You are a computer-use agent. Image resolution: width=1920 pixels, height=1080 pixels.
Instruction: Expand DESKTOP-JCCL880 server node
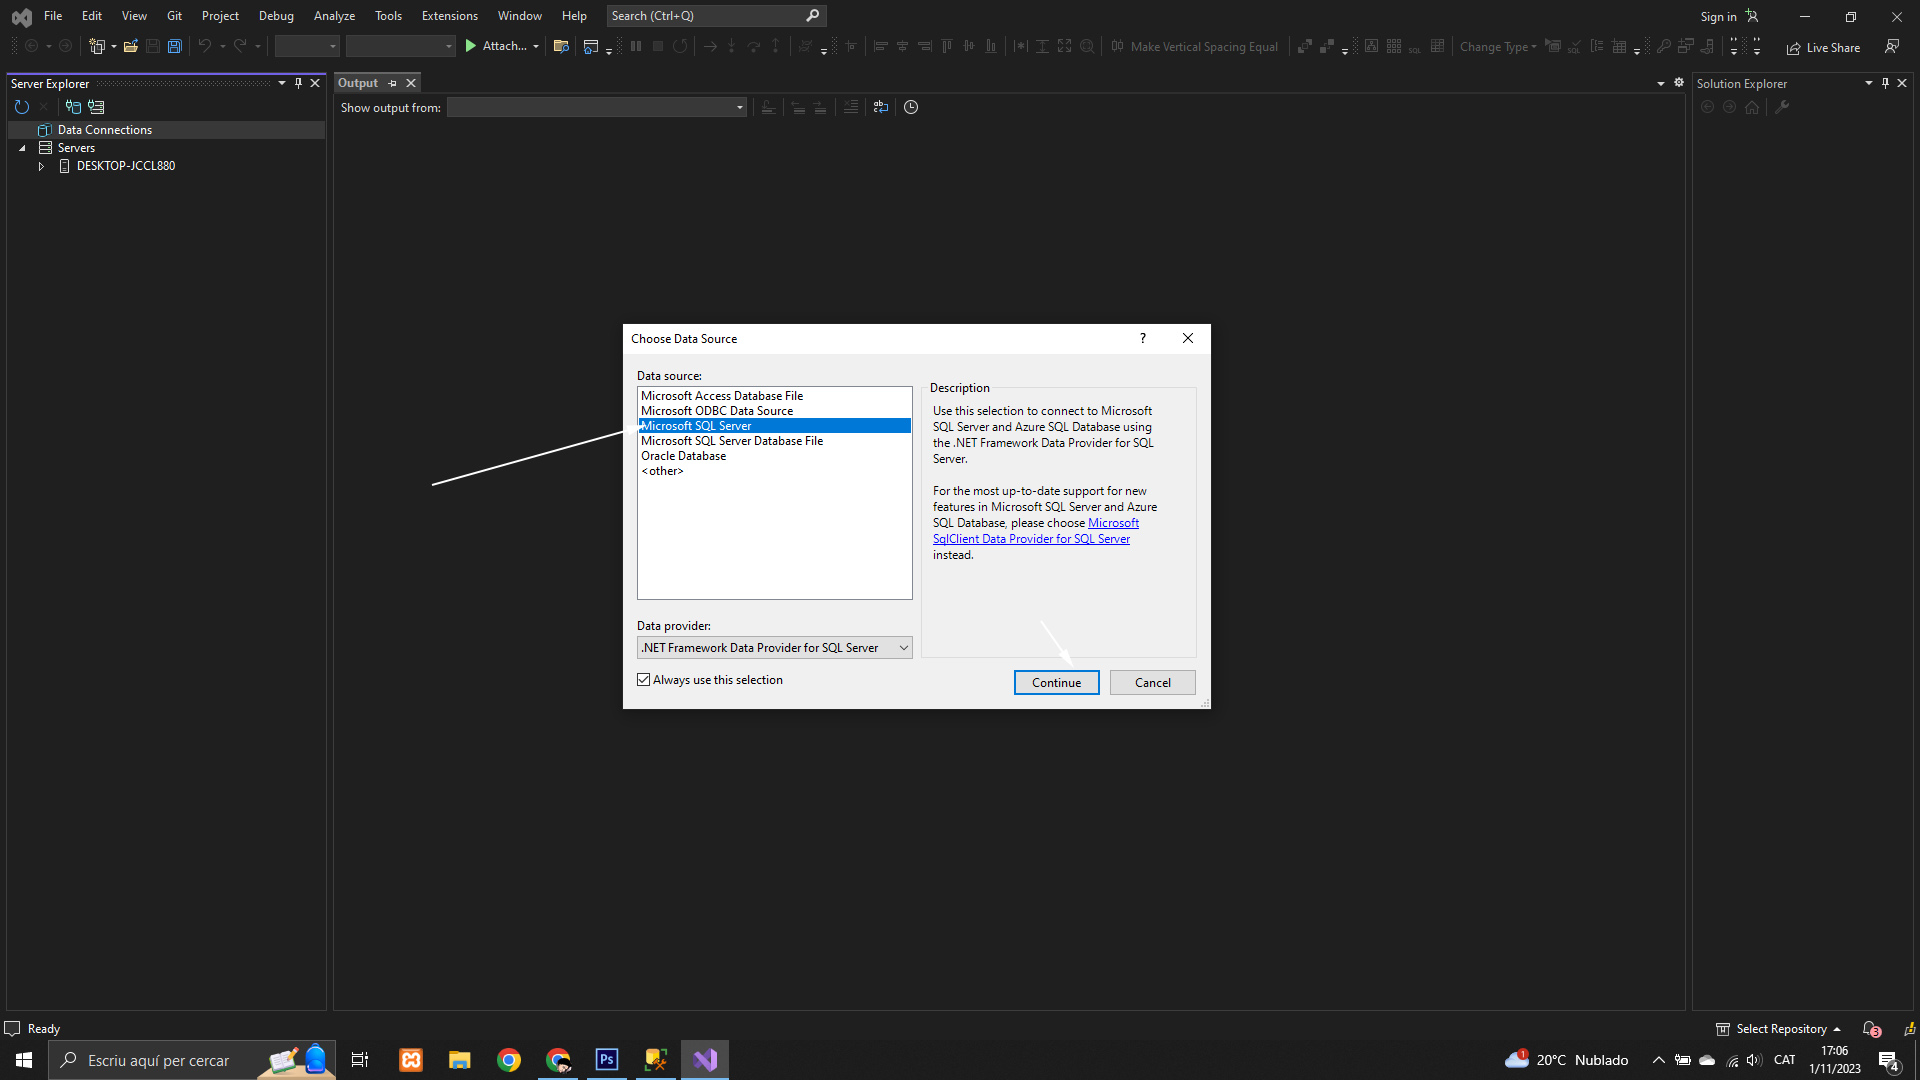coord(41,166)
